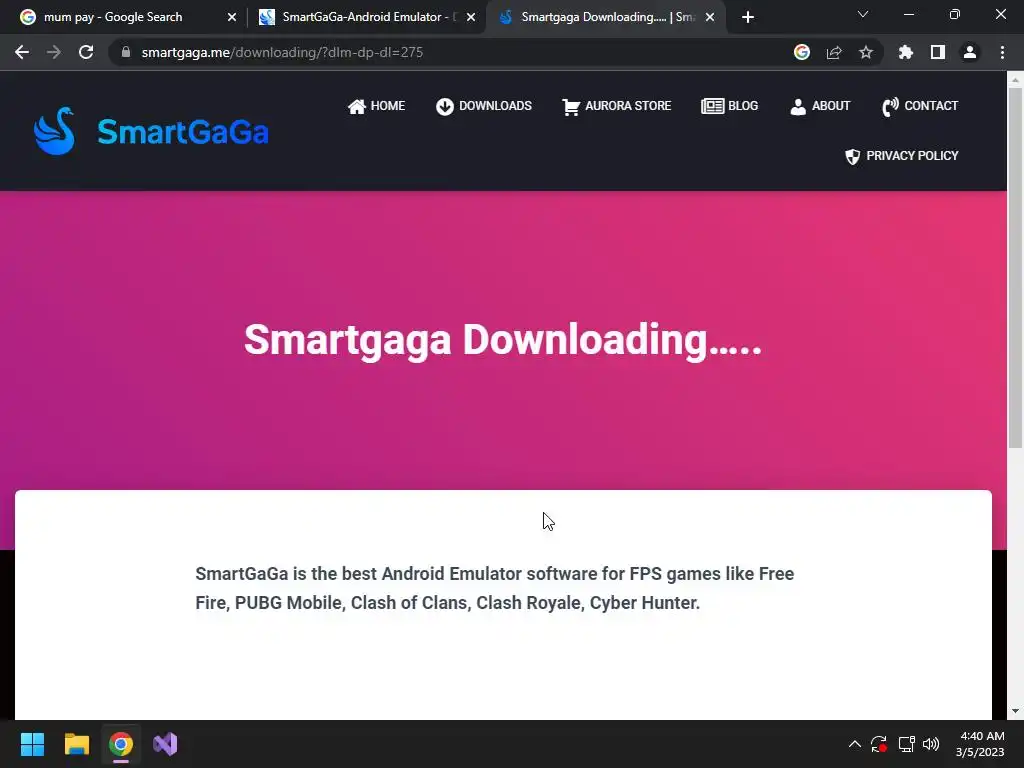1024x768 pixels.
Task: Open the Chrome profile avatar
Action: tap(970, 52)
